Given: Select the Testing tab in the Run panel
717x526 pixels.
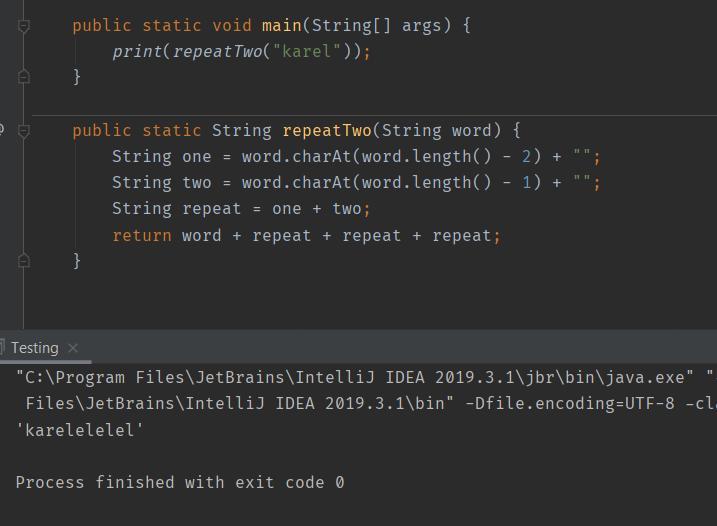Looking at the screenshot, I should (35, 348).
